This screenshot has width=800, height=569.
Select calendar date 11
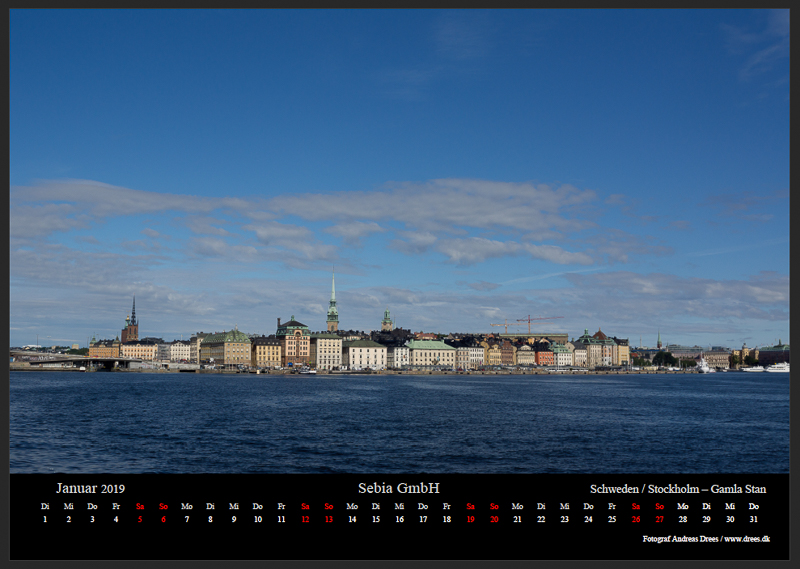pos(281,519)
